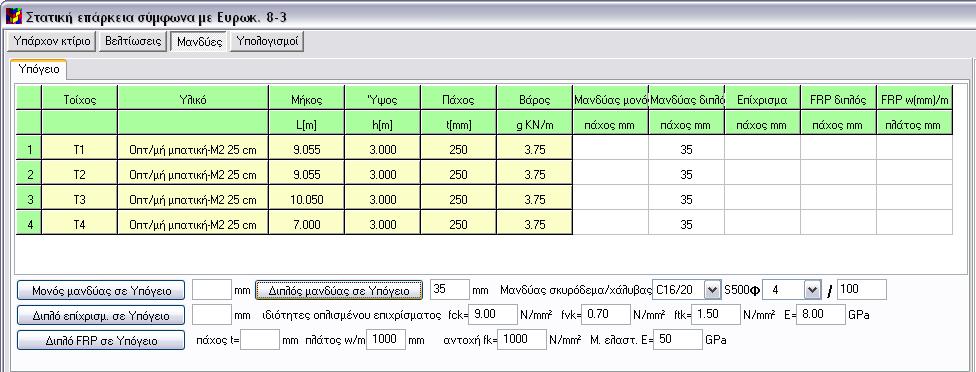
Task: Click the FRP modulus E field showing 50
Action: tap(677, 340)
